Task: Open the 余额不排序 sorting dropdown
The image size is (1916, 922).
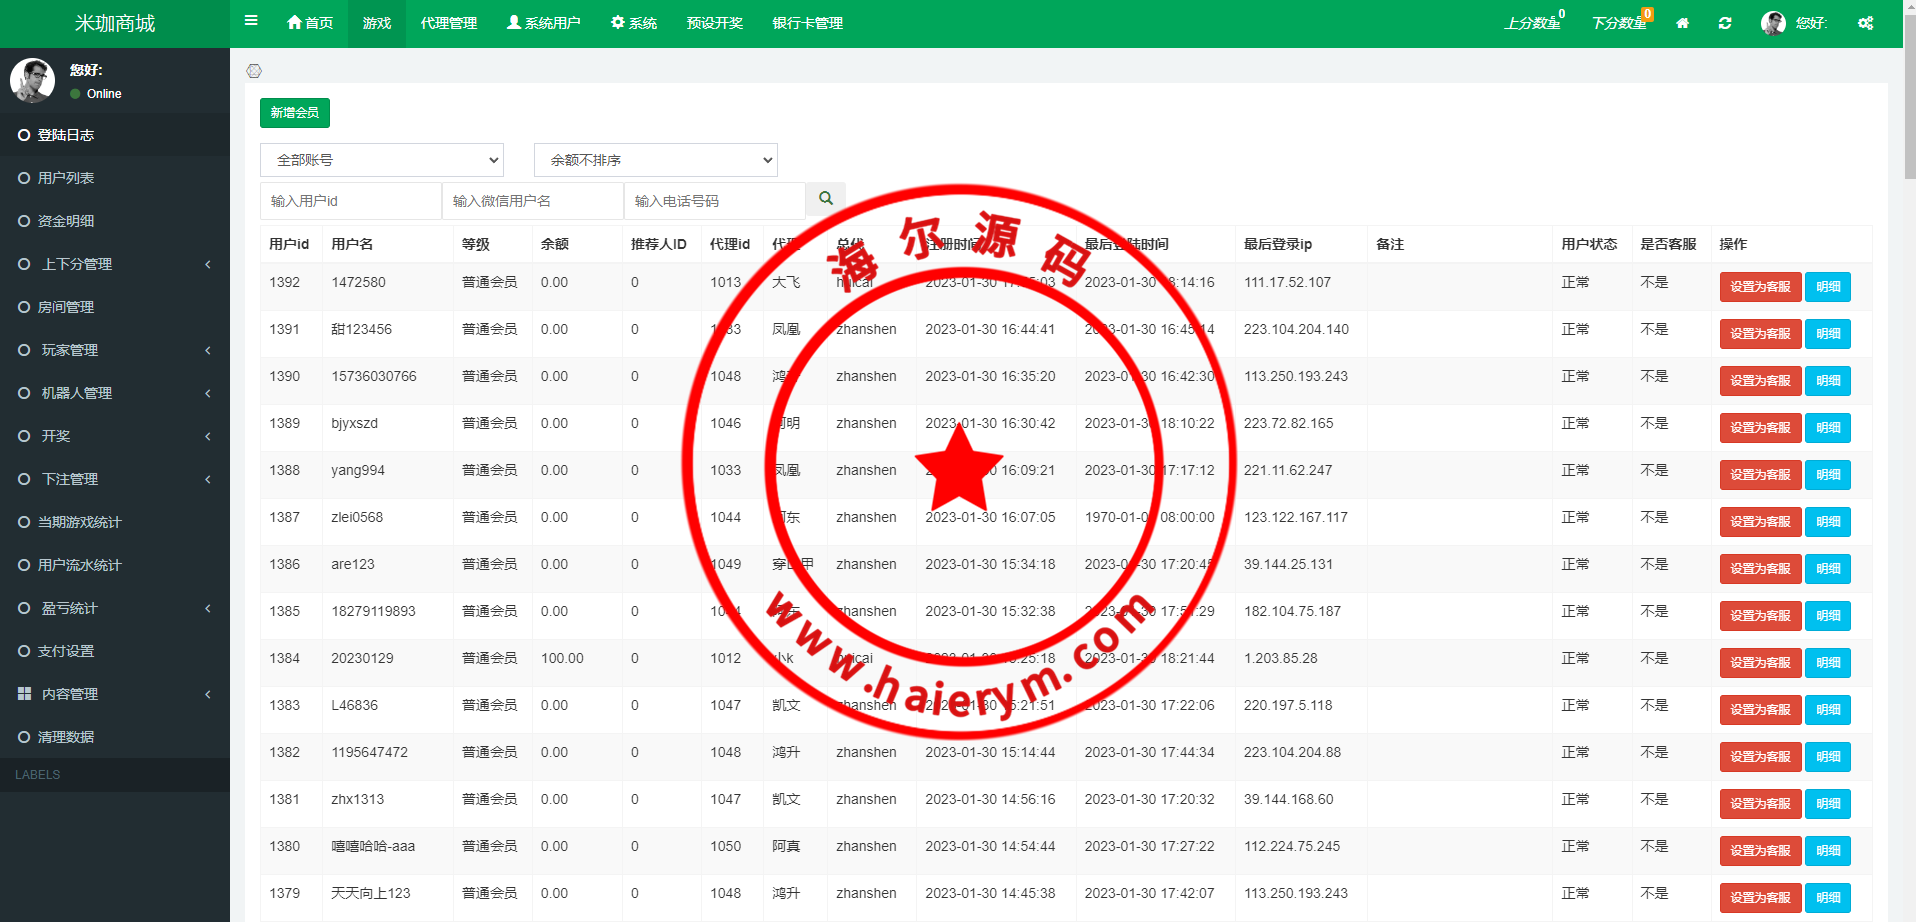Action: (x=655, y=160)
